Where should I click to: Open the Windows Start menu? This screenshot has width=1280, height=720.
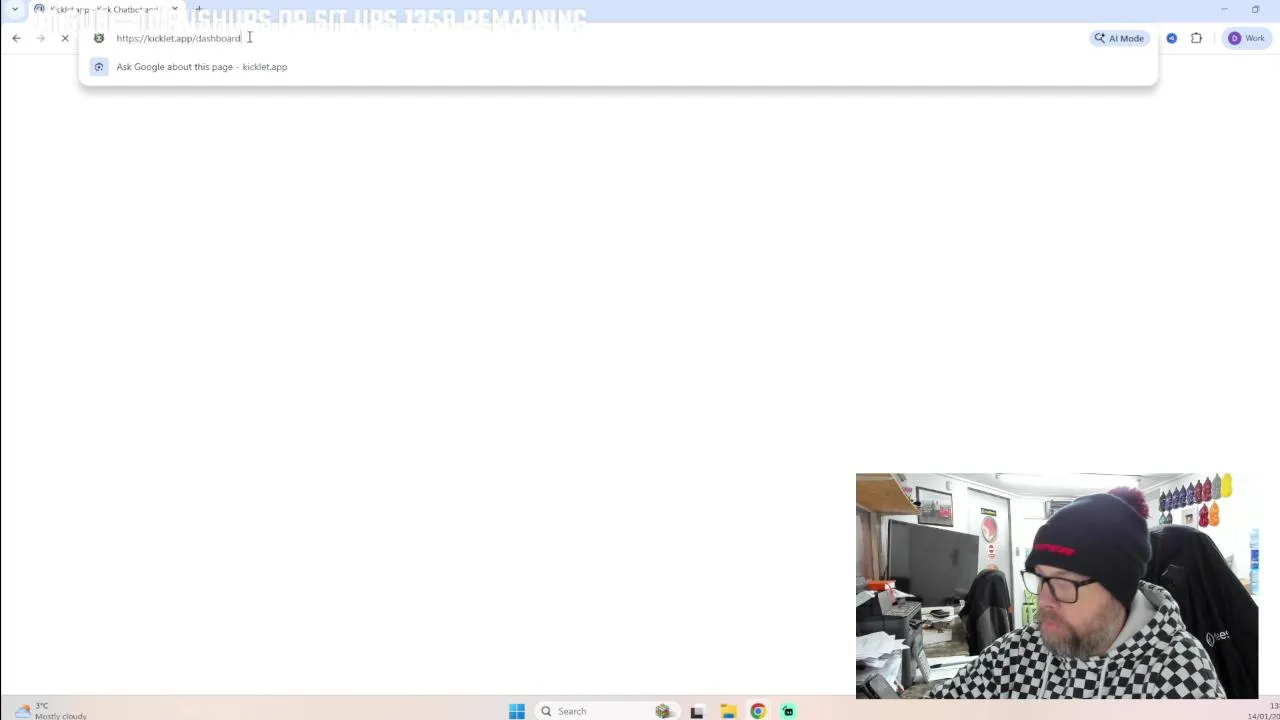[x=517, y=711]
